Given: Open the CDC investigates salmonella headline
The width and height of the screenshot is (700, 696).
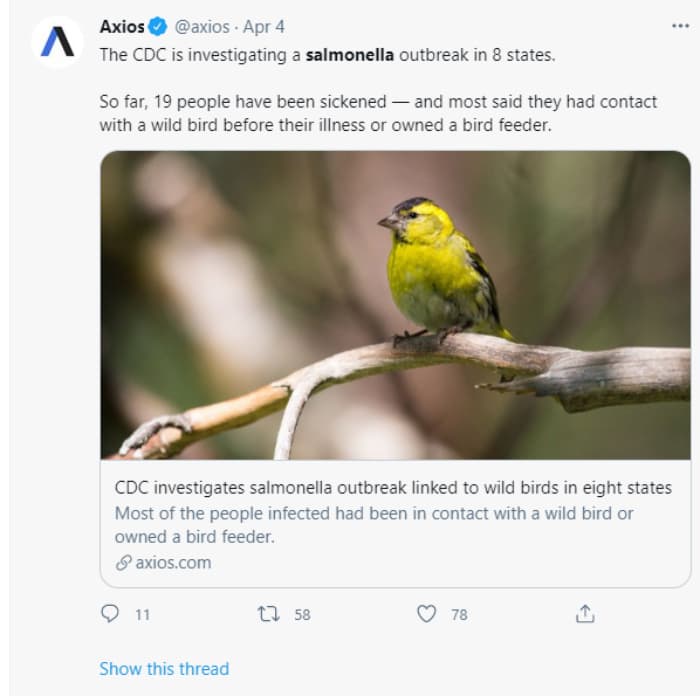Looking at the screenshot, I should (x=393, y=488).
